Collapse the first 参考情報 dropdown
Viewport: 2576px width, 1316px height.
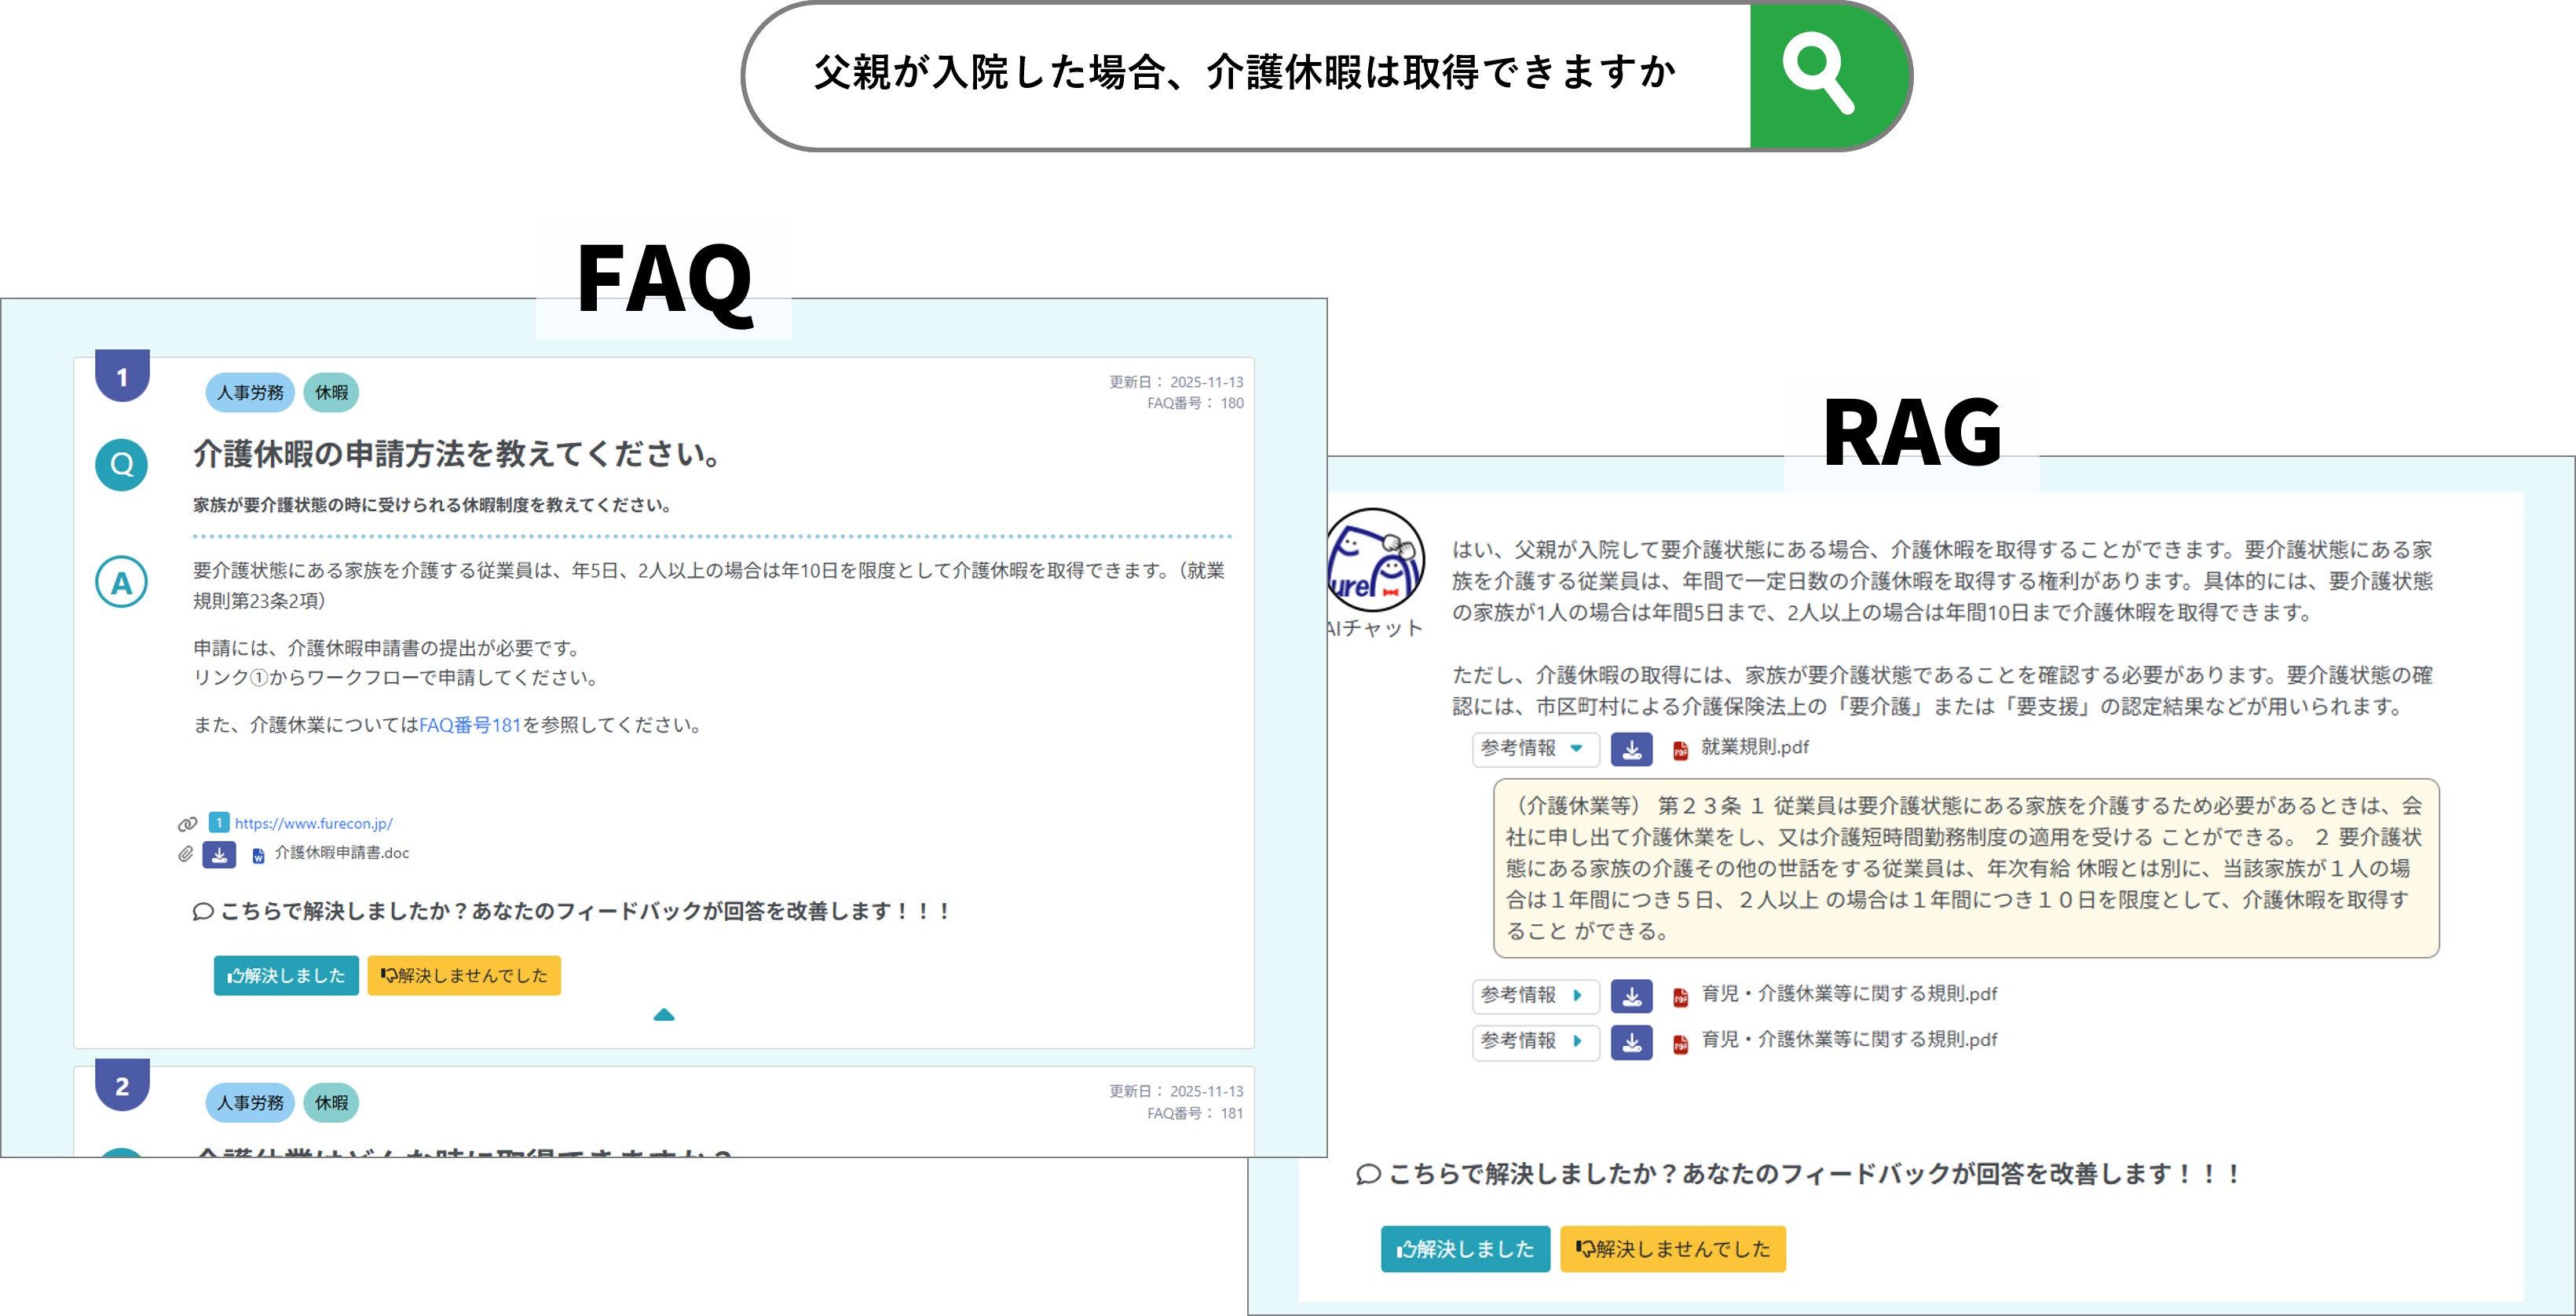point(1535,749)
